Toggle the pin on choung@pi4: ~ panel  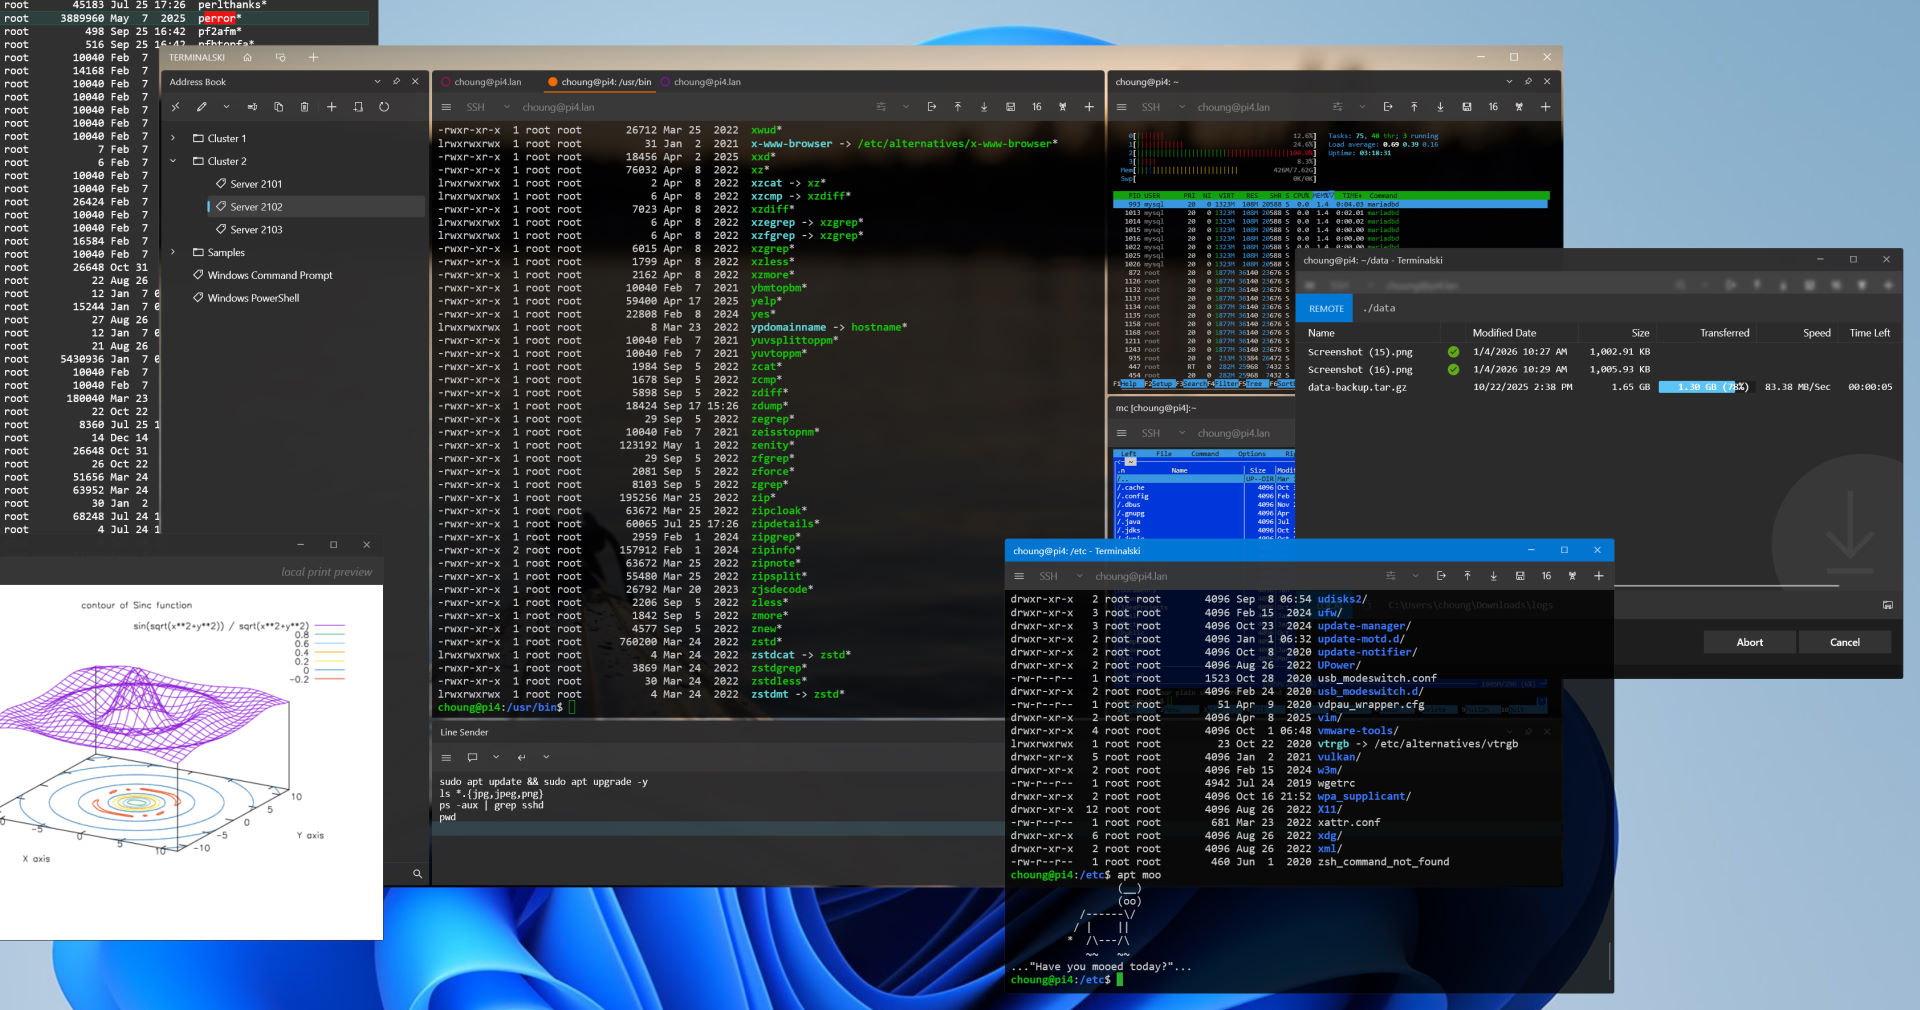tap(1527, 82)
